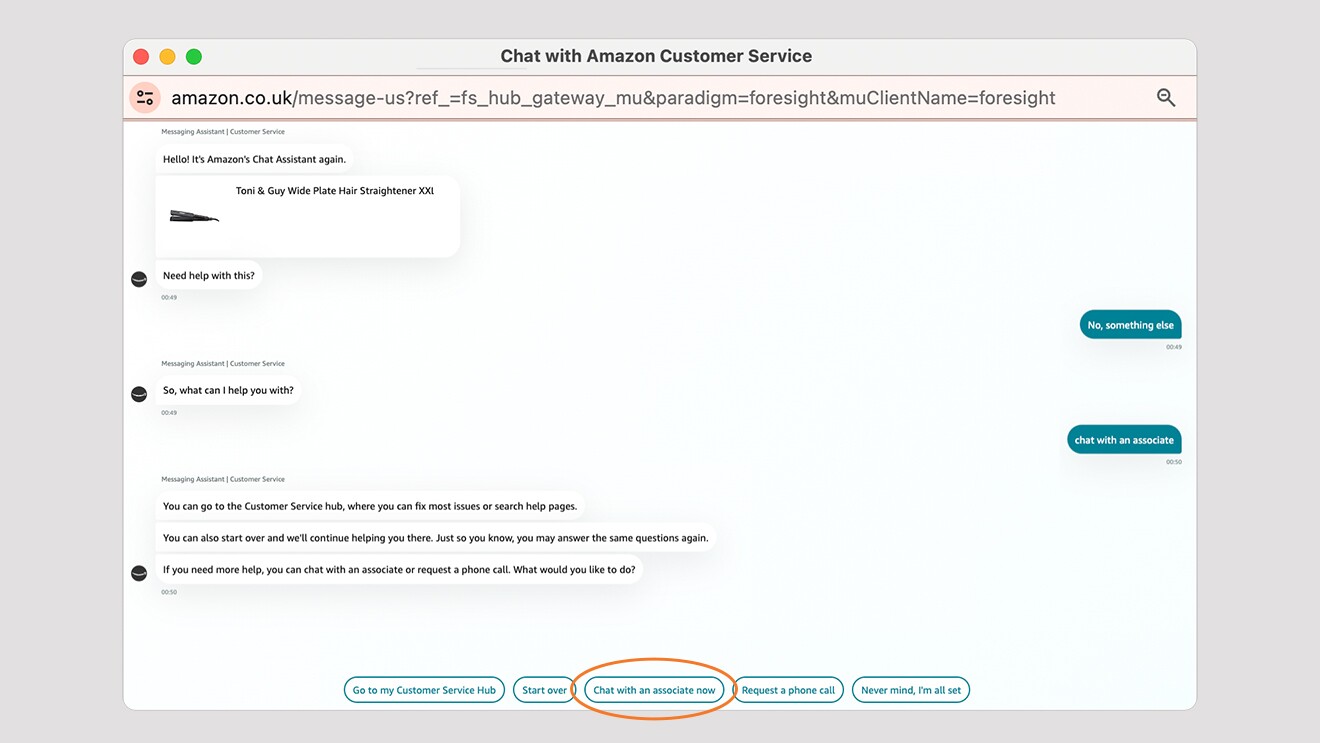The image size is (1320, 743).
Task: Click the "chat with an associate" sent bubble
Action: [x=1124, y=440]
